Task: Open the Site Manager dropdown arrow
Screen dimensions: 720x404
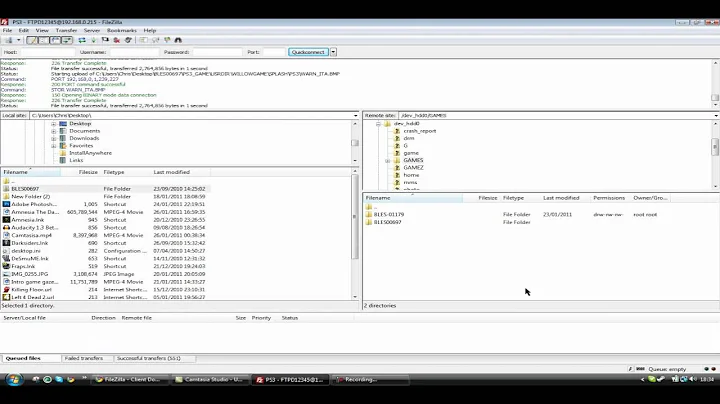Action: 18,40
